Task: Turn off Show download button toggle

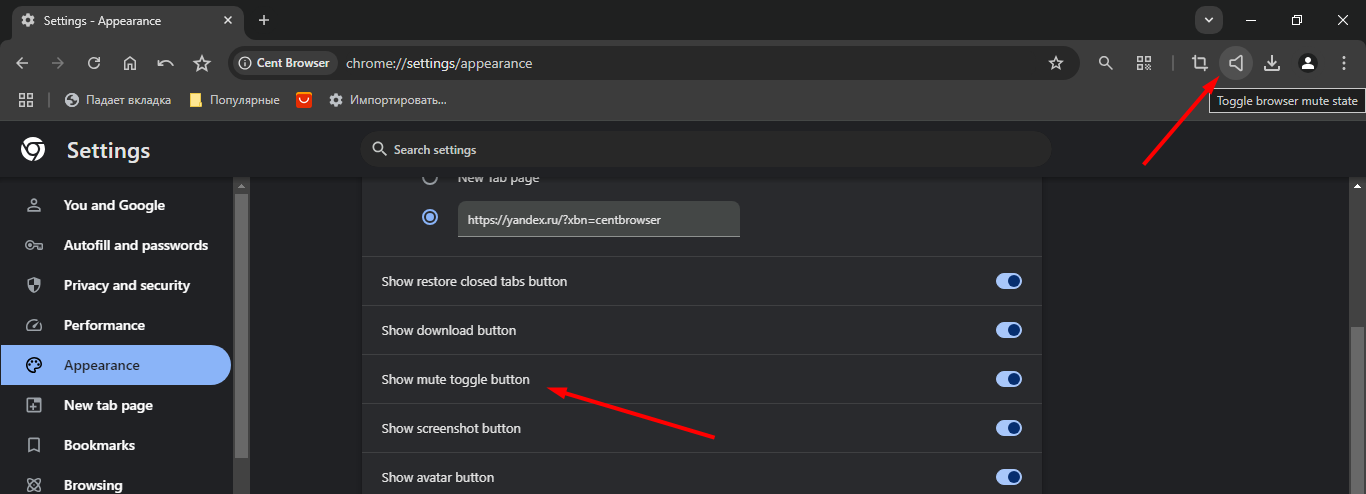Action: [1009, 330]
